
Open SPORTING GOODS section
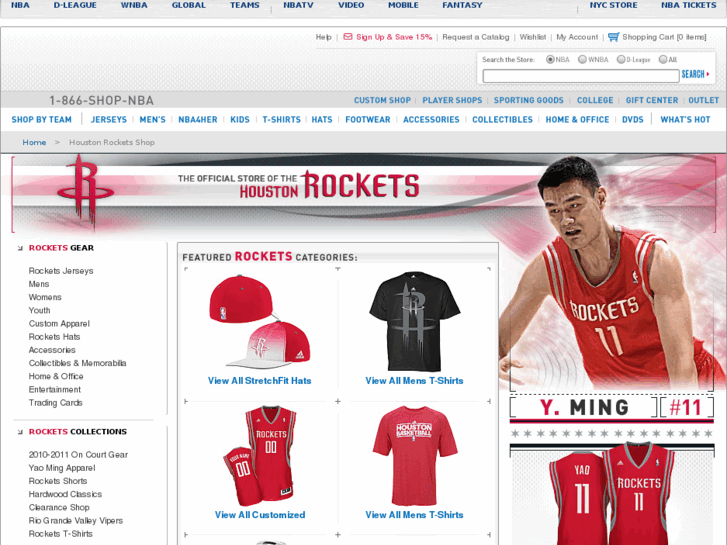point(529,100)
